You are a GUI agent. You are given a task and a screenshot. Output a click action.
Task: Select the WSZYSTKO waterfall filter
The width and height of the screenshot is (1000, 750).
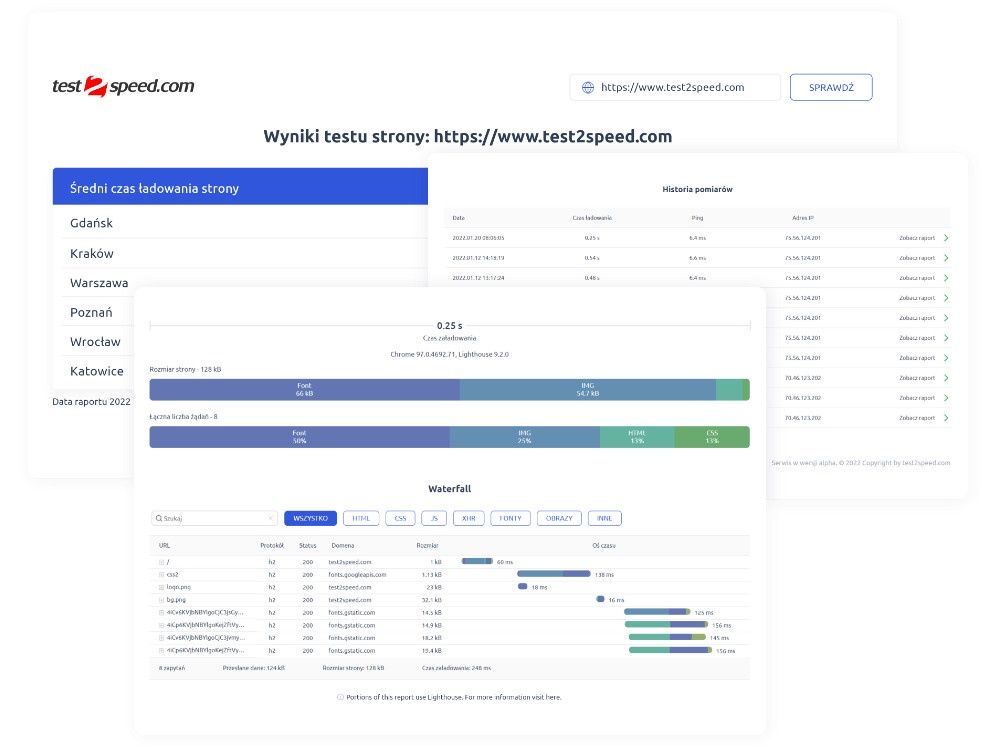[x=311, y=518]
